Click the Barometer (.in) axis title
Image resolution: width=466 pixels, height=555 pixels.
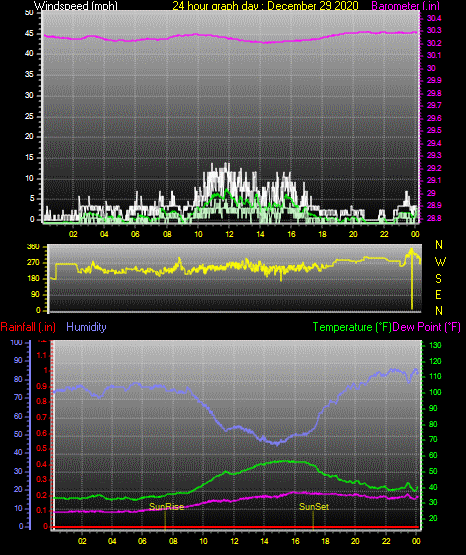point(405,6)
